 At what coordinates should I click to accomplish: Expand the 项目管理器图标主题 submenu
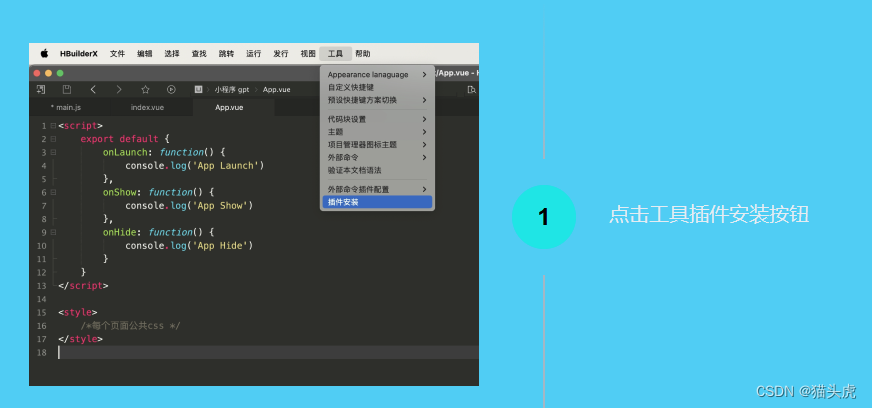(x=377, y=145)
